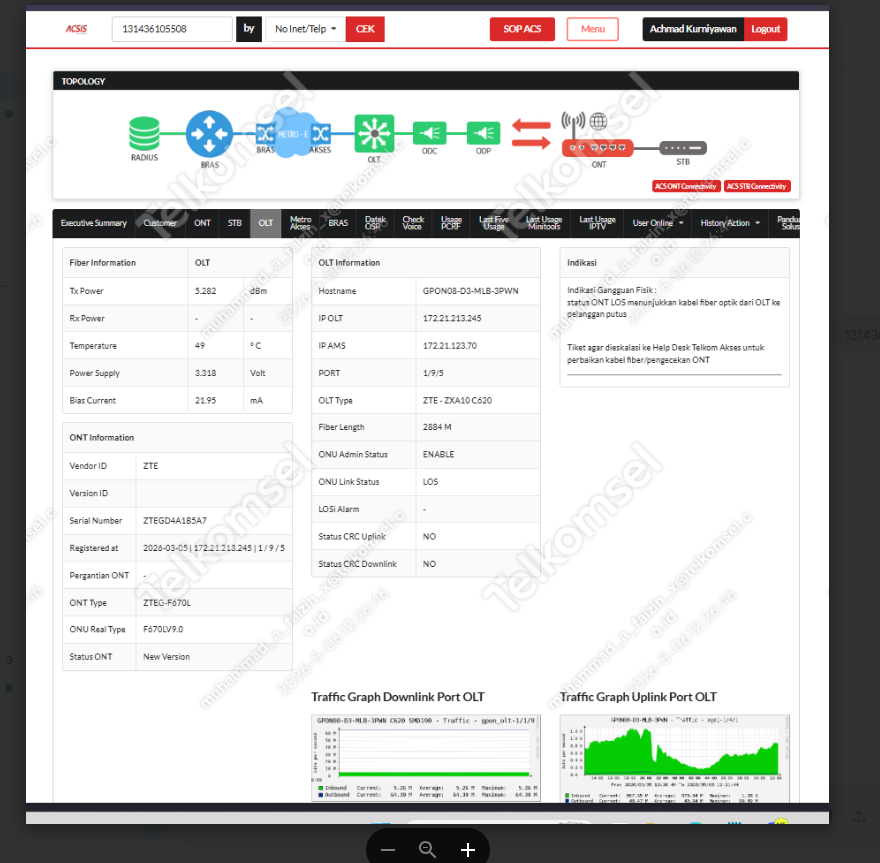Click the ACSIS logo
This screenshot has width=880, height=863.
pos(76,29)
